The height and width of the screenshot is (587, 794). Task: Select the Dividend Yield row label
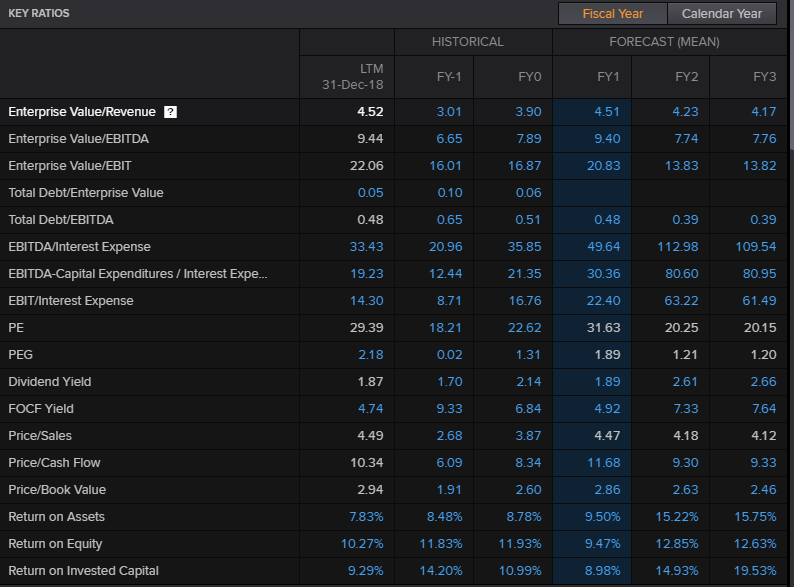(x=50, y=382)
